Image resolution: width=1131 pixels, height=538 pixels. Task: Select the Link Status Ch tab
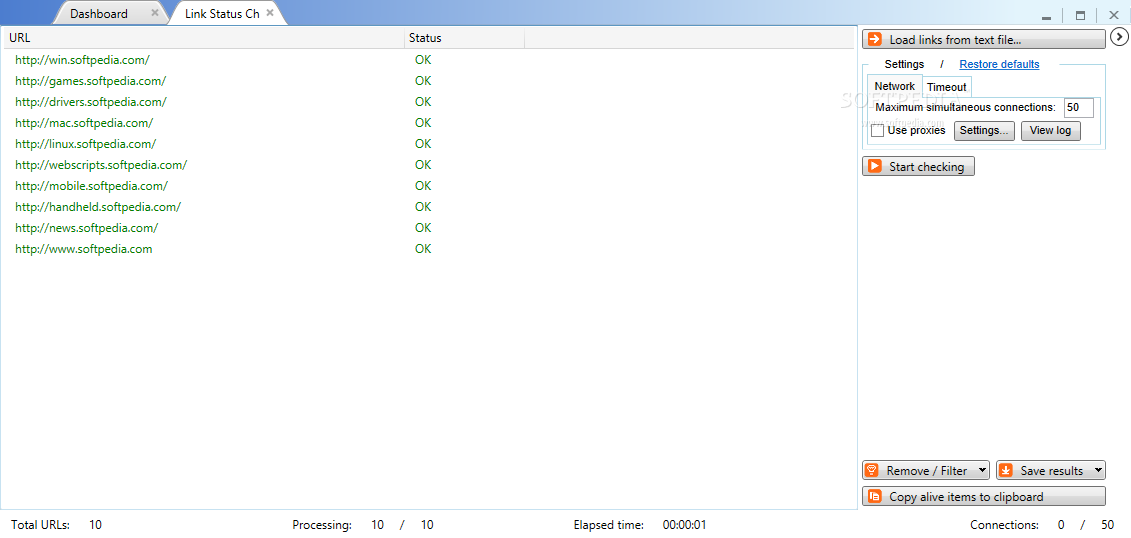pos(221,14)
